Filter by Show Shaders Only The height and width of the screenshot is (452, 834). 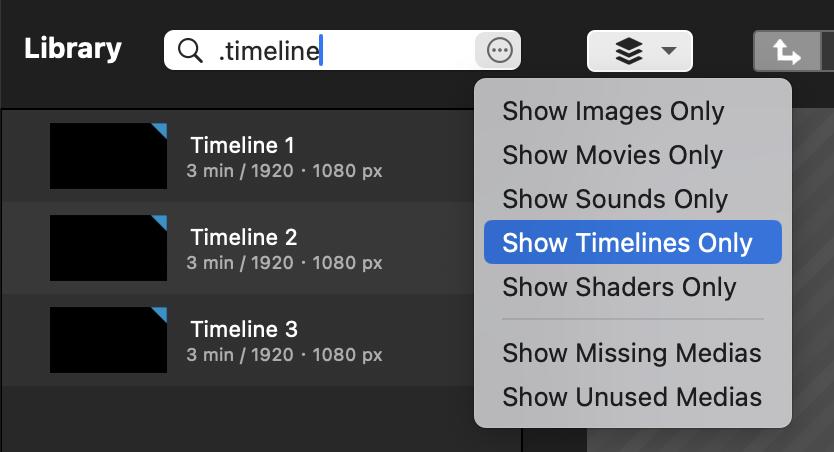(x=619, y=287)
